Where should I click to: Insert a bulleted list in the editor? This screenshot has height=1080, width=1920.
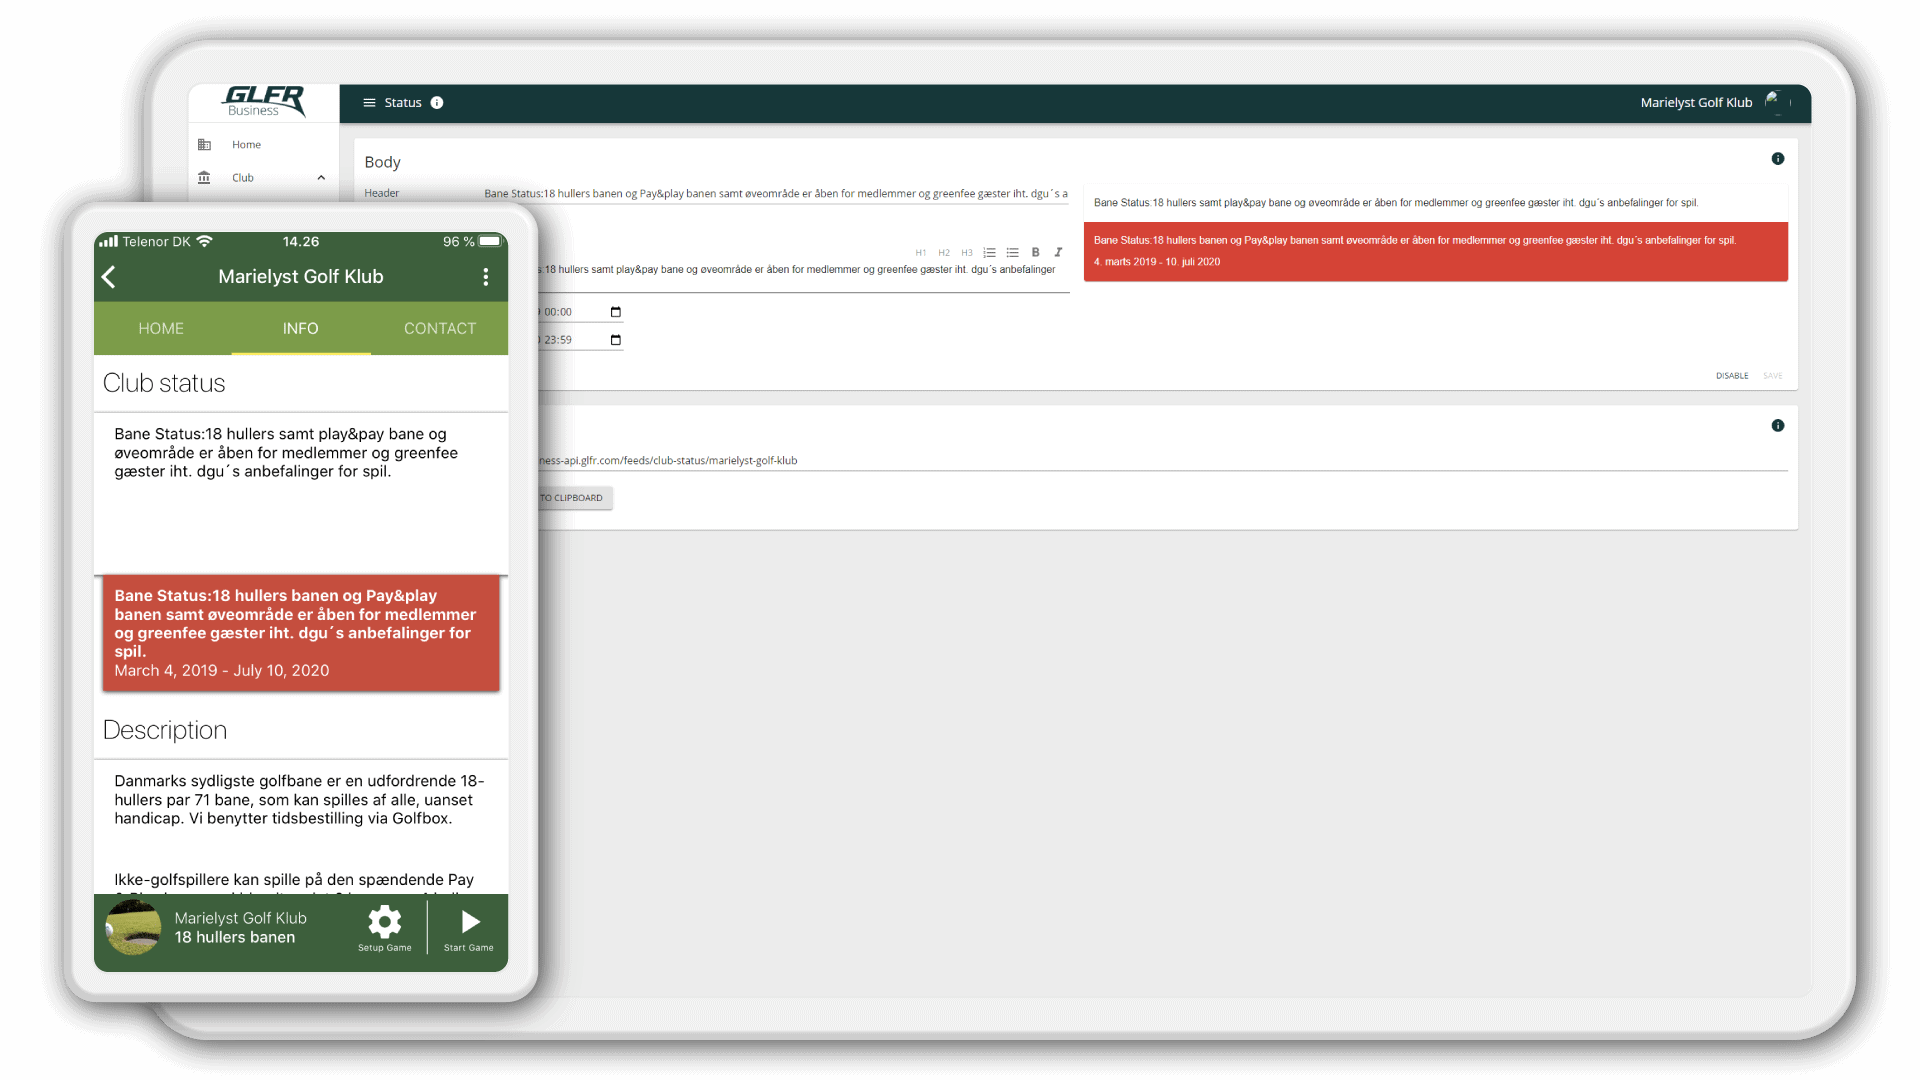click(1012, 253)
